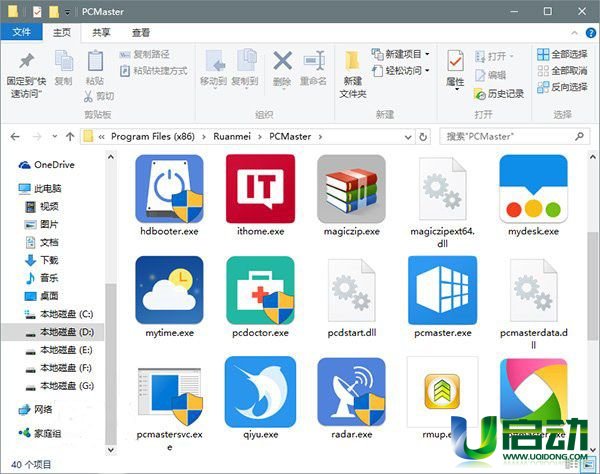Select 网络 network in navigation pane
The width and height of the screenshot is (600, 474).
pyautogui.click(x=35, y=409)
